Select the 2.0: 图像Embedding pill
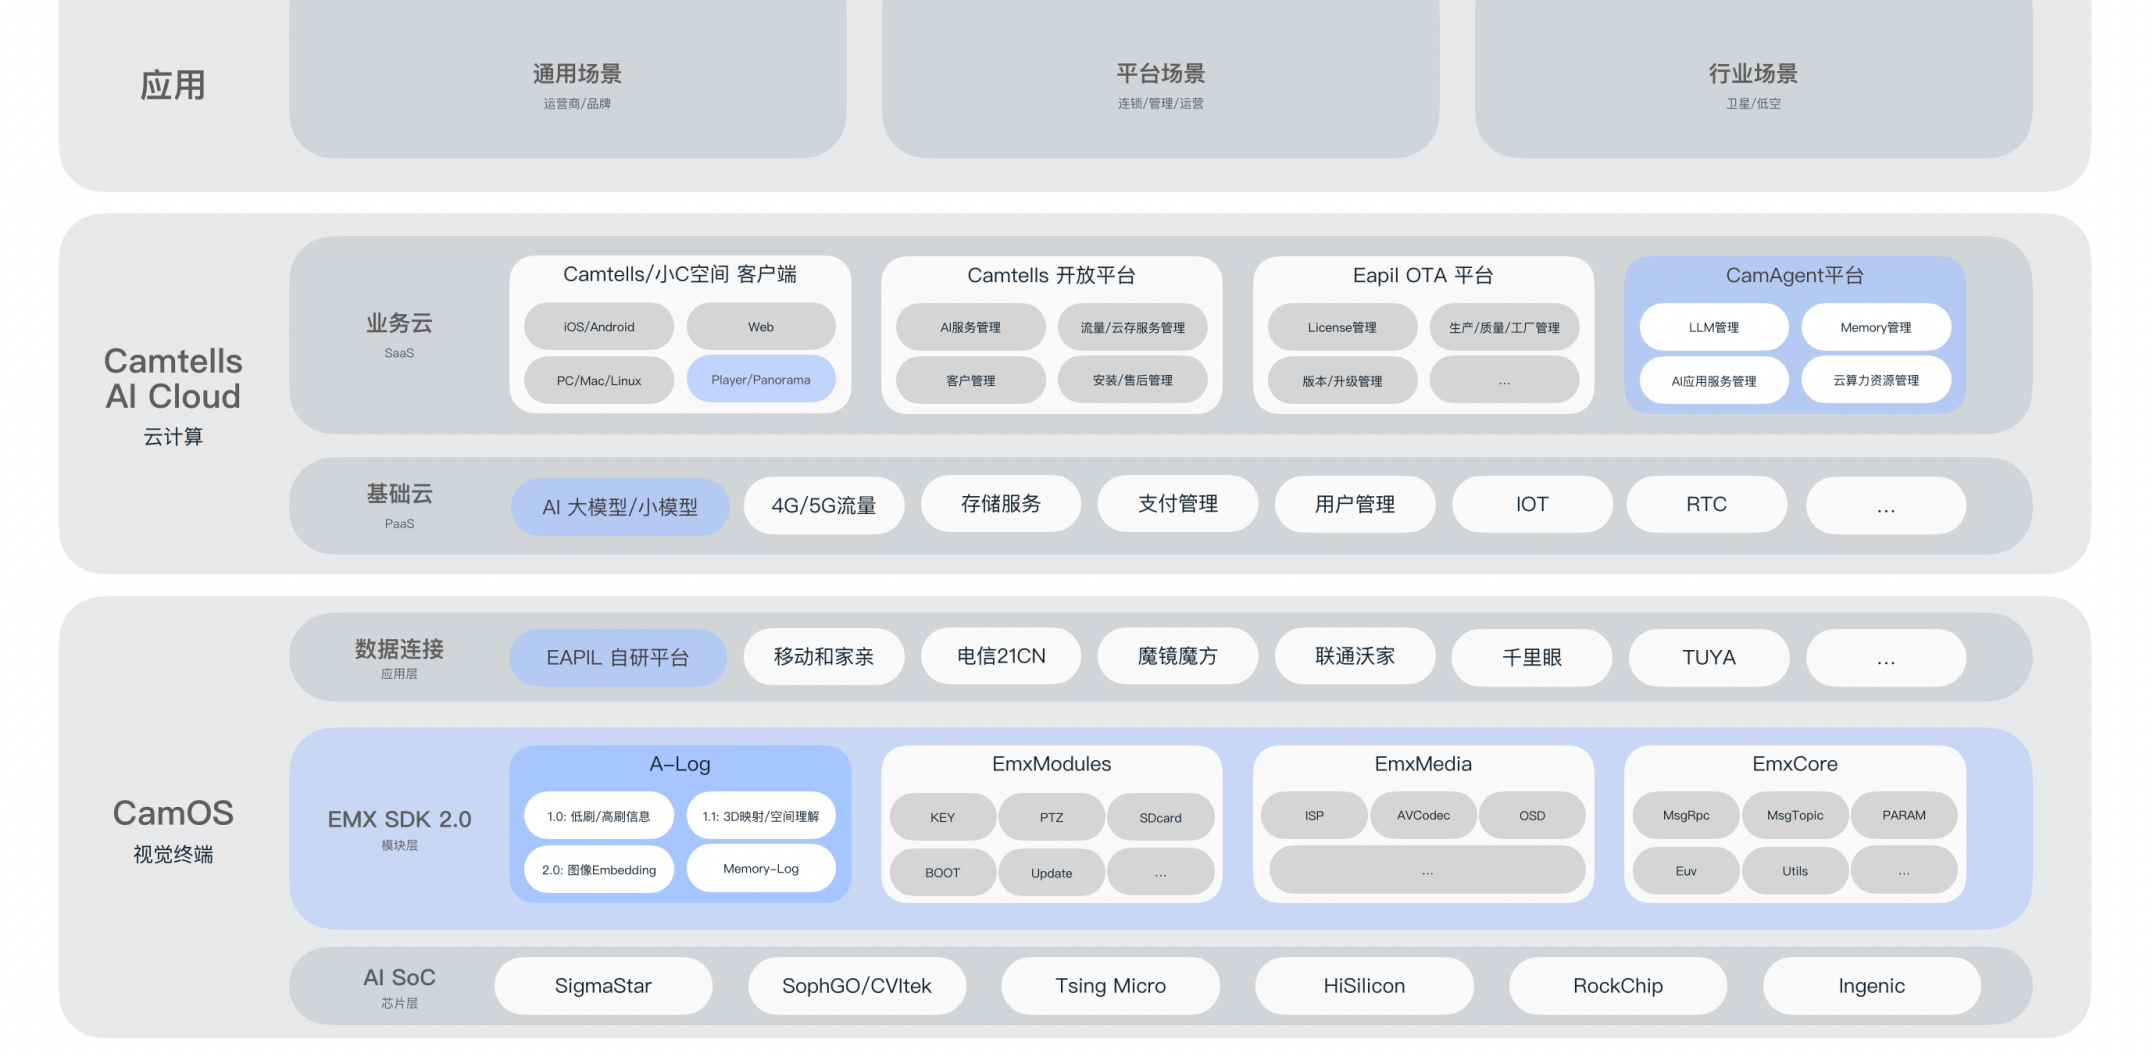Image resolution: width=2150 pixels, height=1057 pixels. click(599, 869)
